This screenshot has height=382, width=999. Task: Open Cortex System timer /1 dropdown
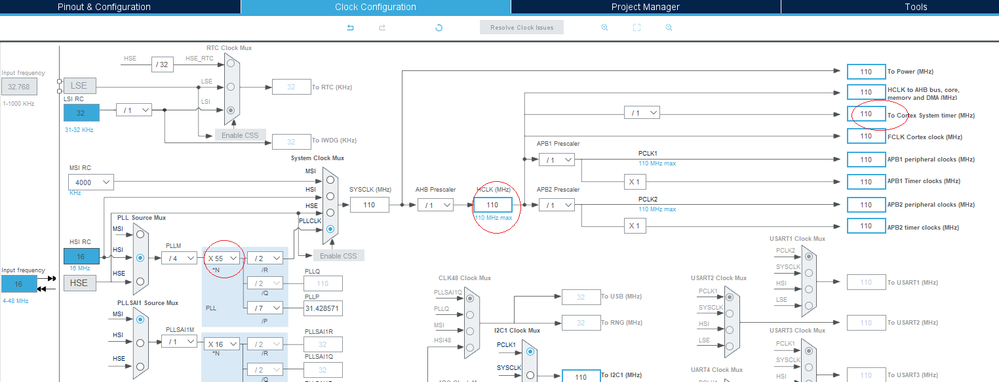[642, 113]
